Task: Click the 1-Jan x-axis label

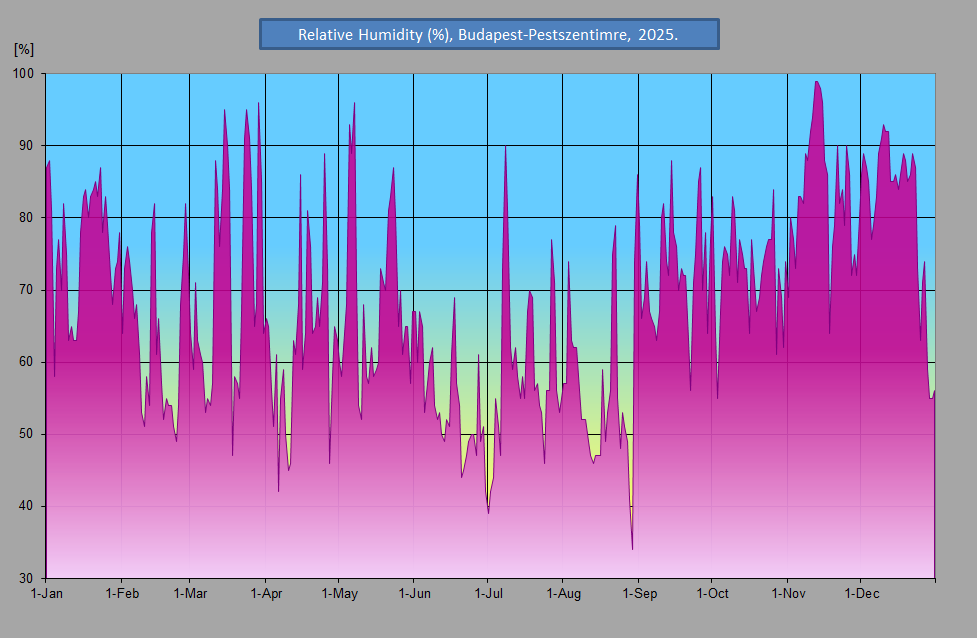Action: [x=47, y=593]
